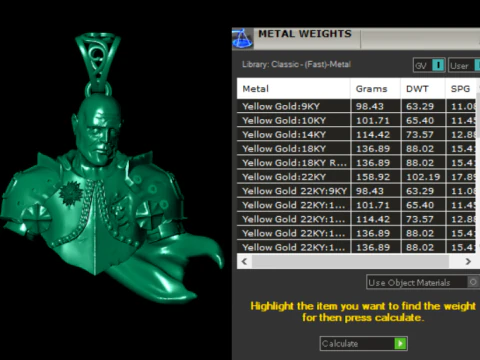Sort by the Grams column header

[376, 89]
